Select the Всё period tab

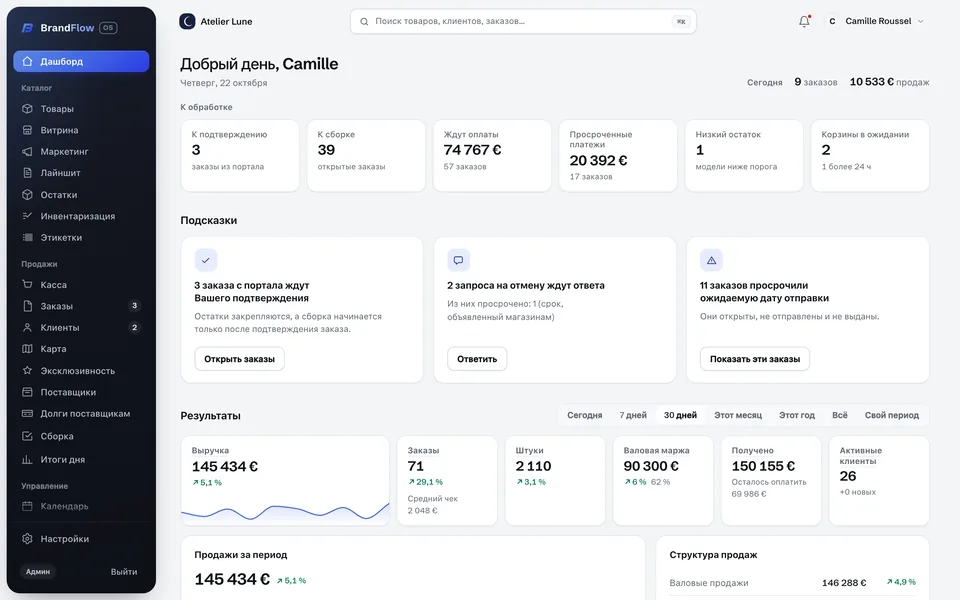840,415
